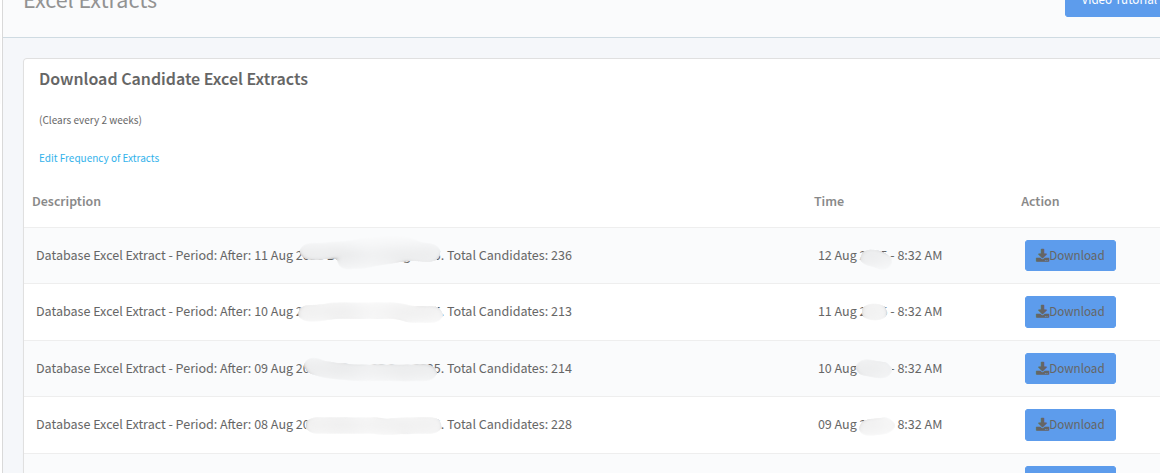This screenshot has width=1160, height=473.
Task: Click download icon for 228 candidates extract
Action: pos(1042,425)
